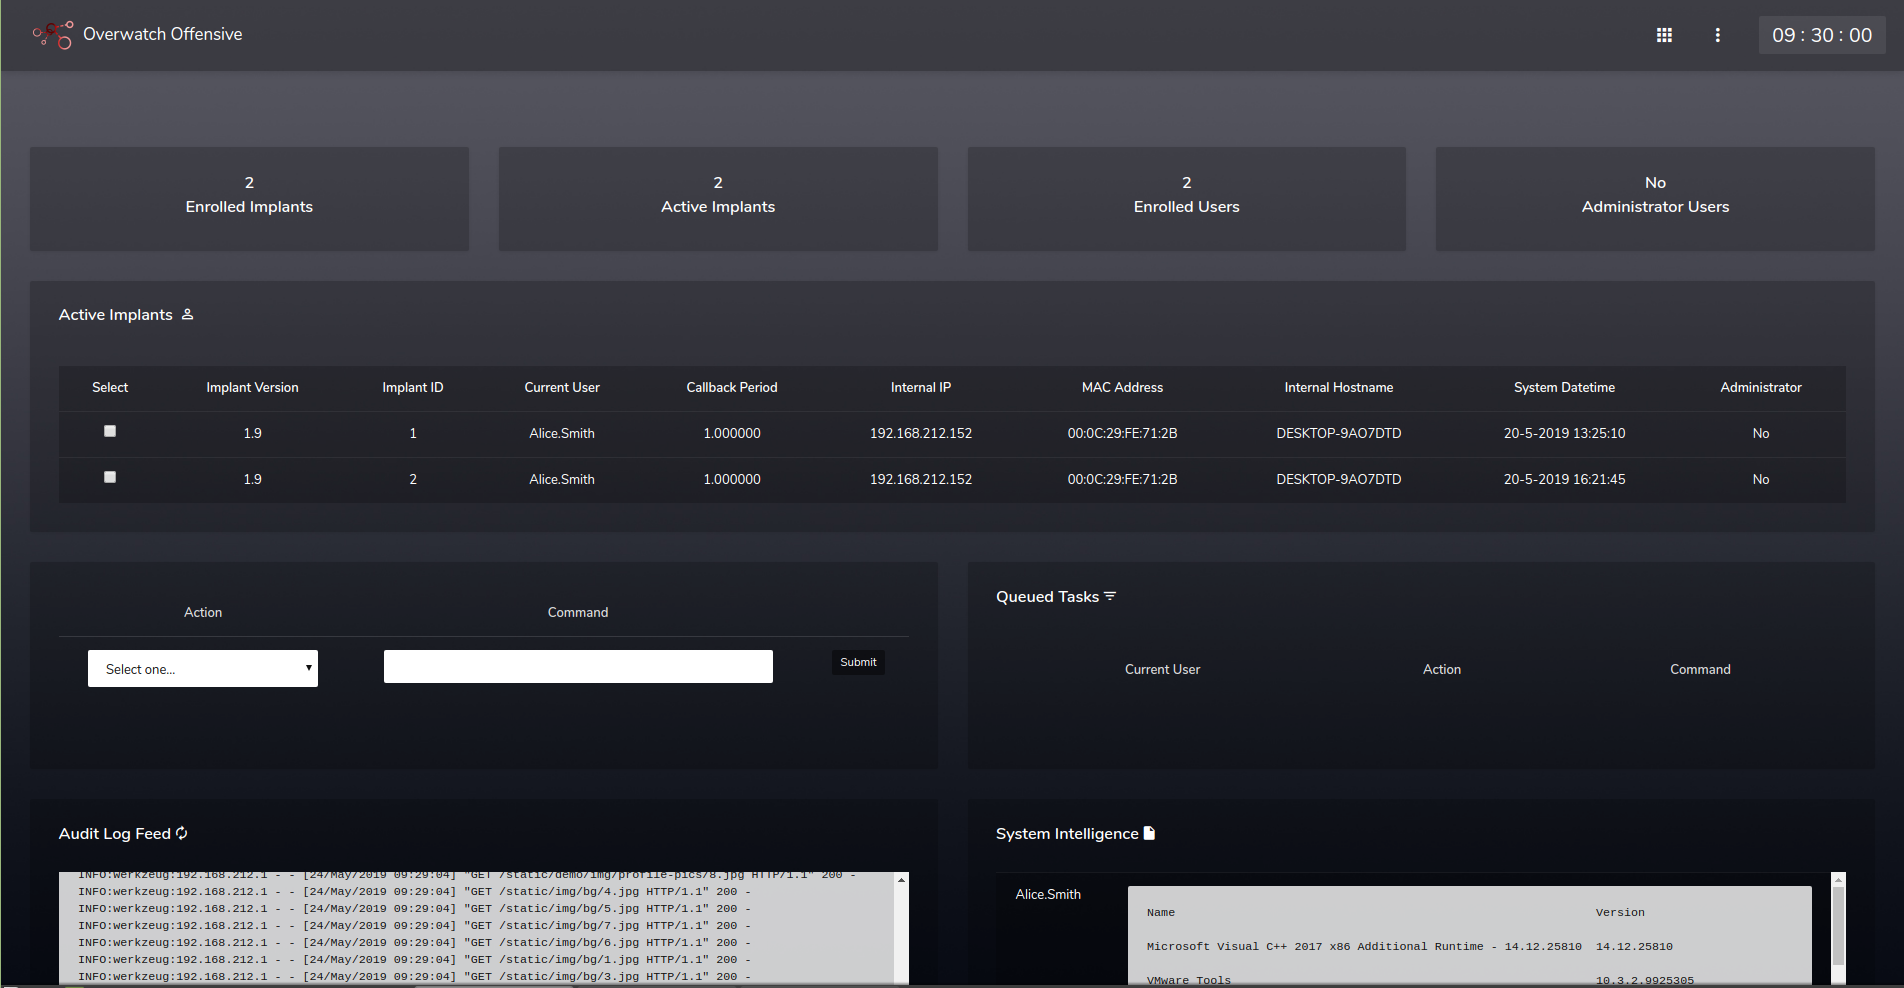Click the Implant ID column header
The height and width of the screenshot is (988, 1904).
tap(413, 387)
